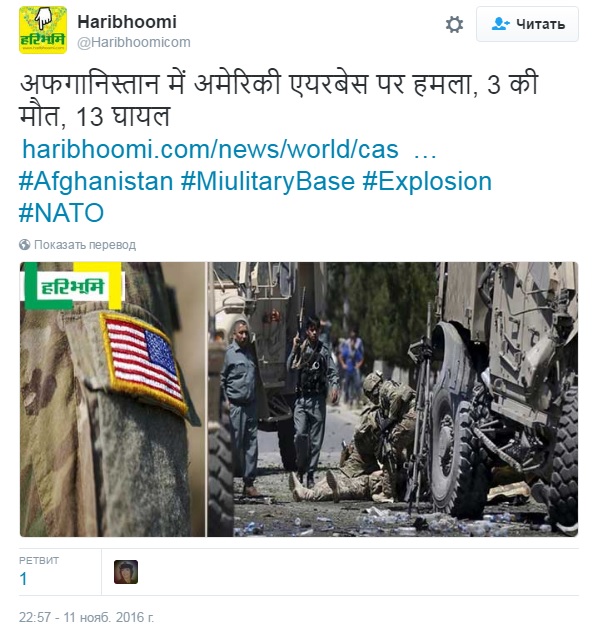602x626 pixels.
Task: Click the globe translate icon
Action: click(x=24, y=245)
